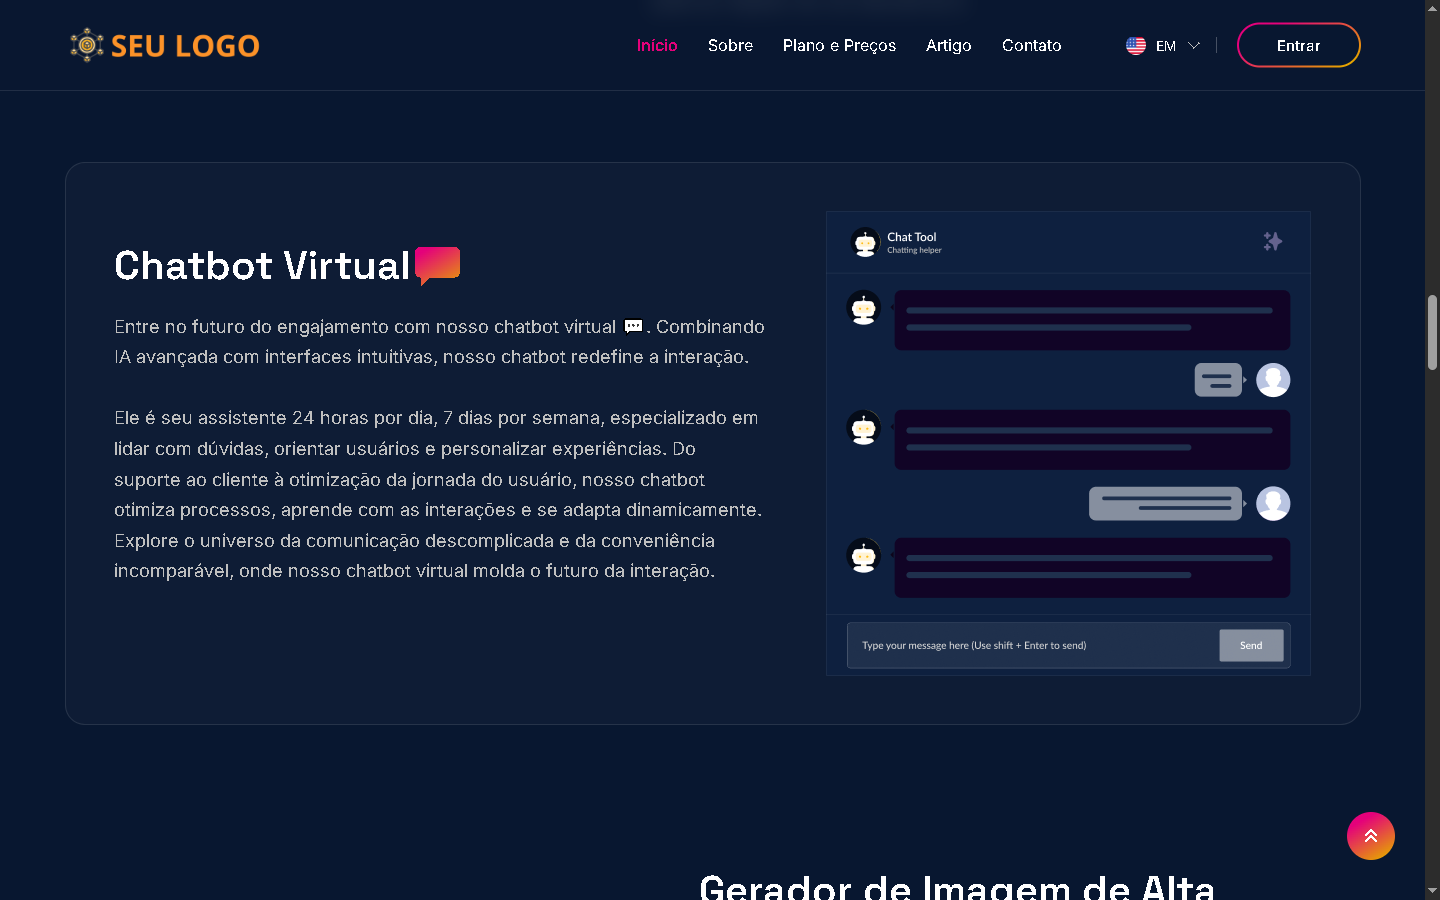Click the second user avatar in chat preview
1440x900 pixels.
click(x=1272, y=503)
